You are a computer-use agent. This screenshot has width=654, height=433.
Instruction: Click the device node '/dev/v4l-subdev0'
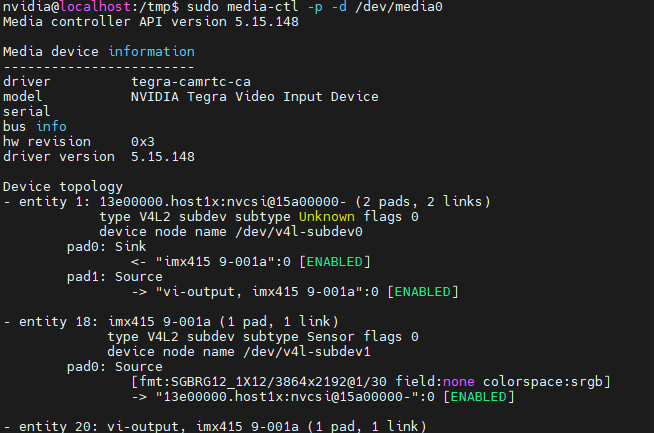pyautogui.click(x=299, y=232)
